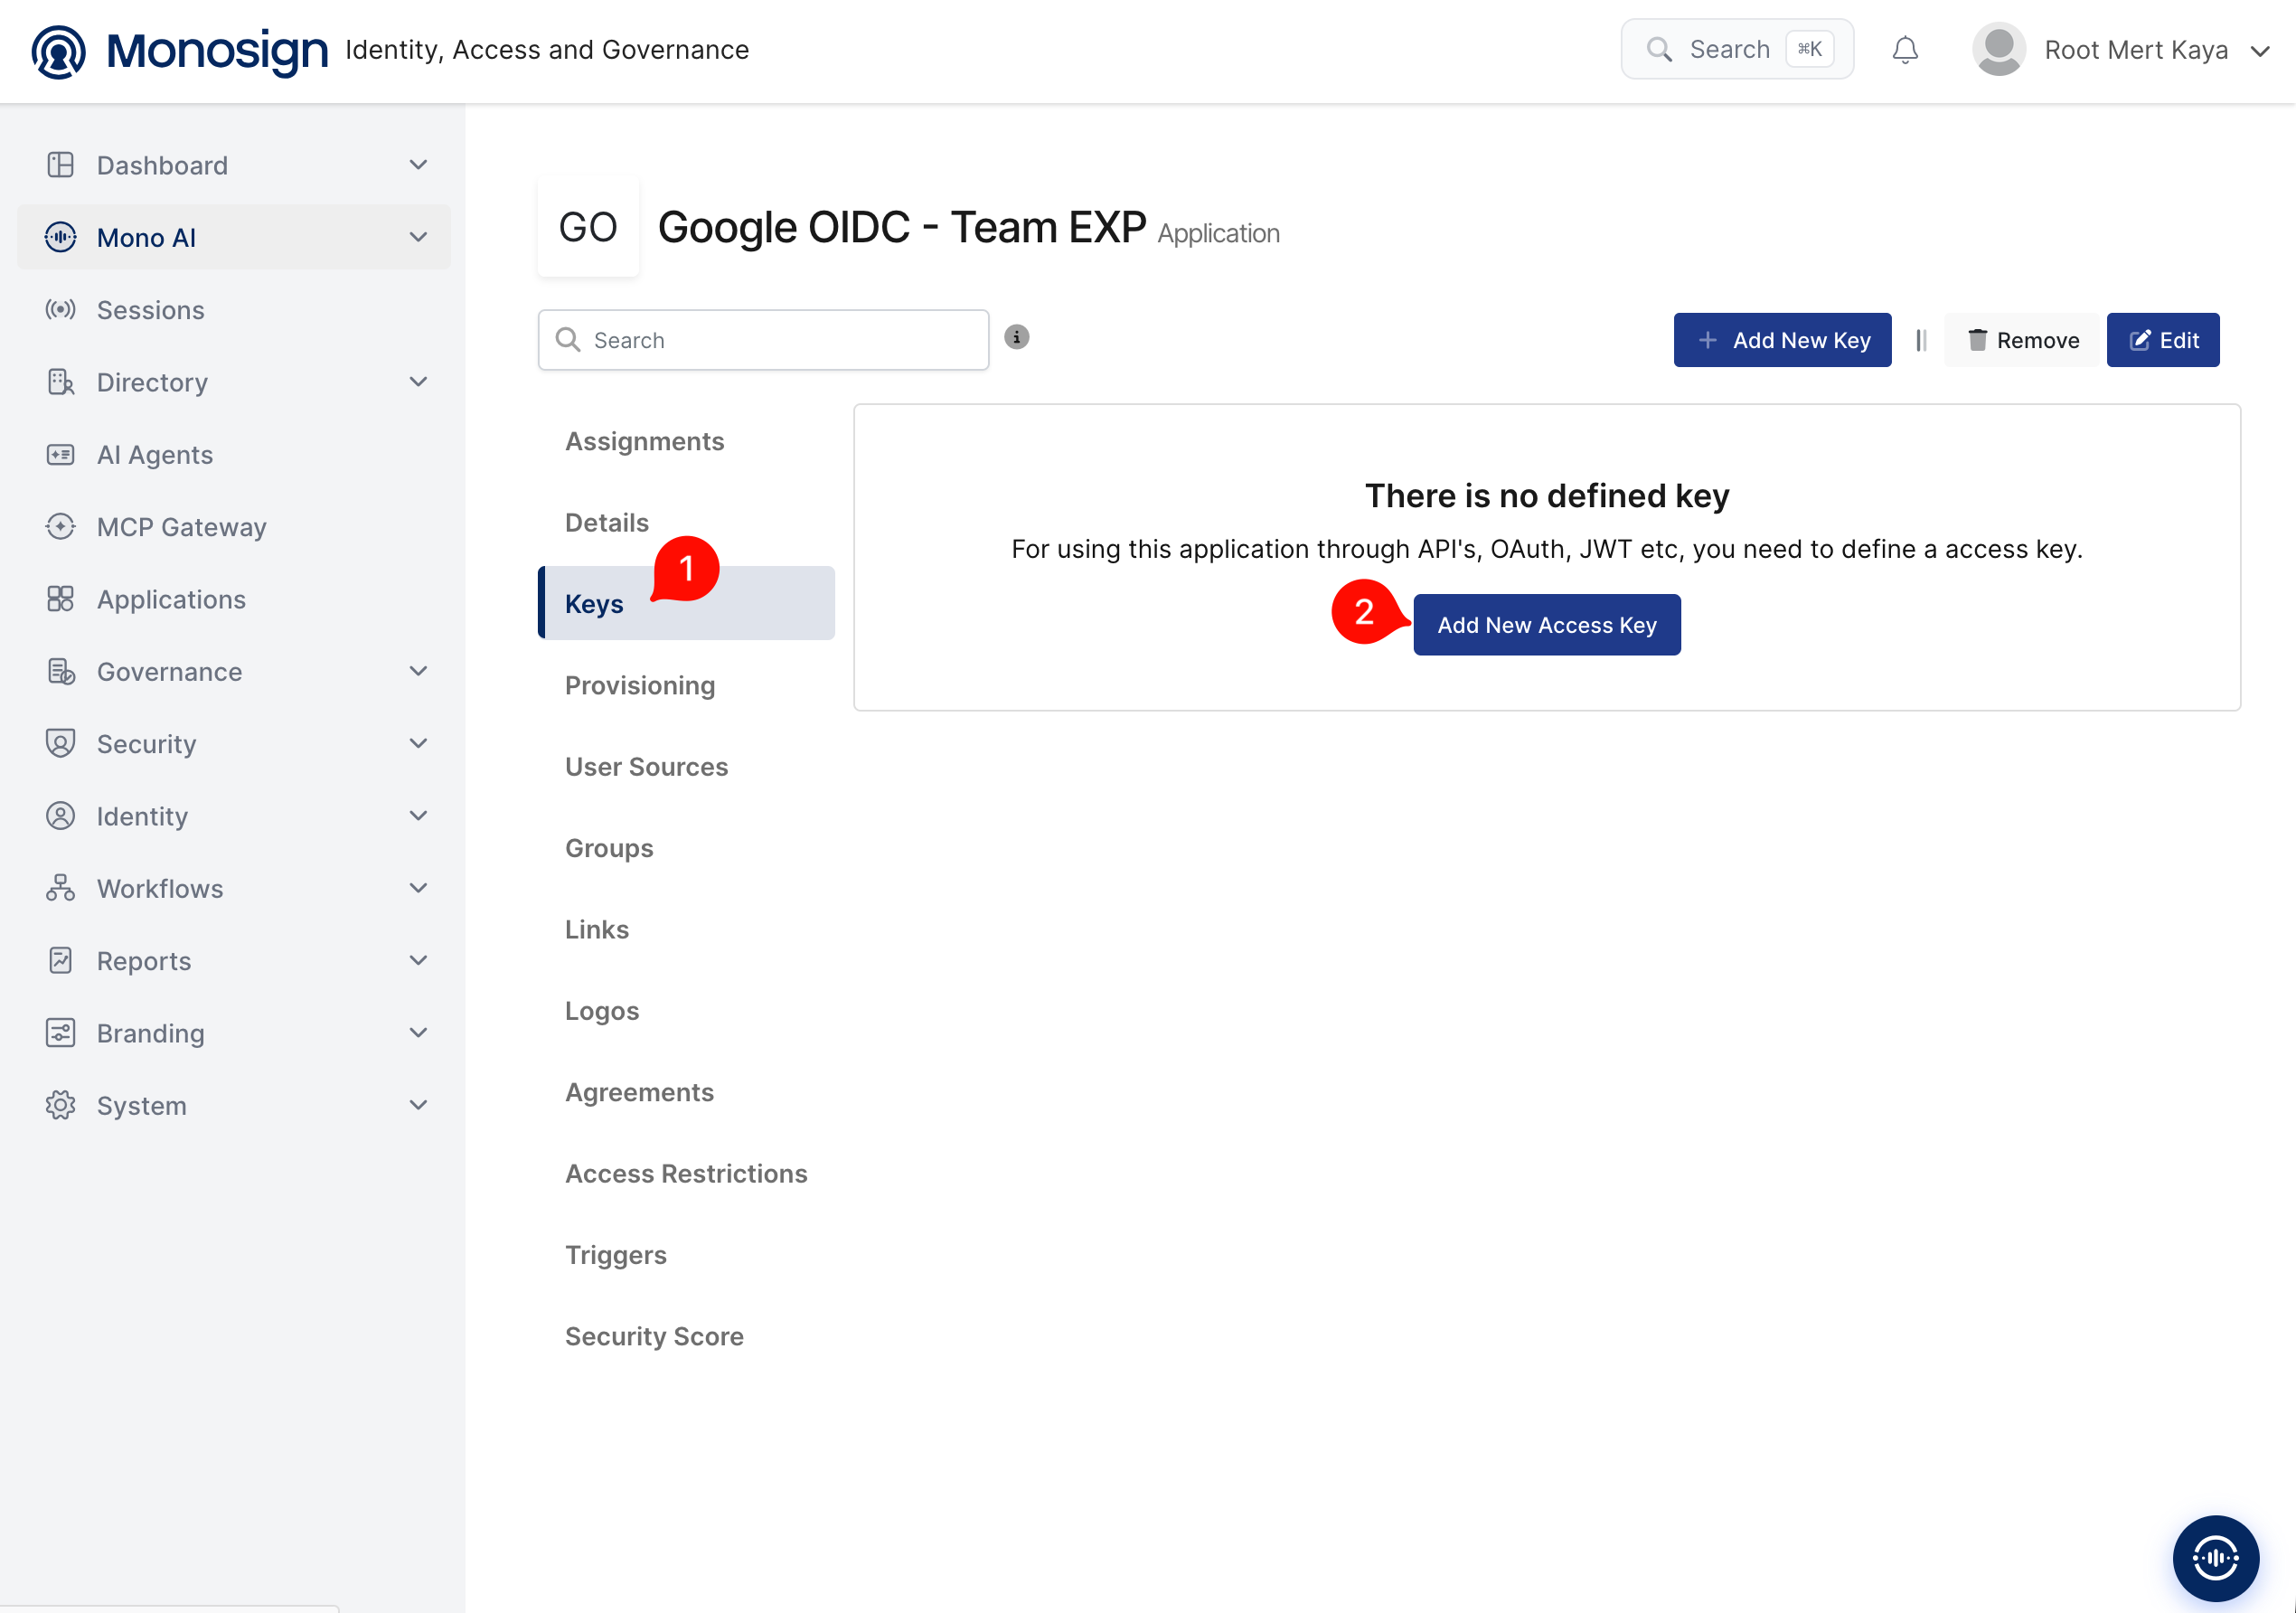Open the floating Mono AI assistant button
This screenshot has height=1613, width=2296.
(x=2215, y=1557)
